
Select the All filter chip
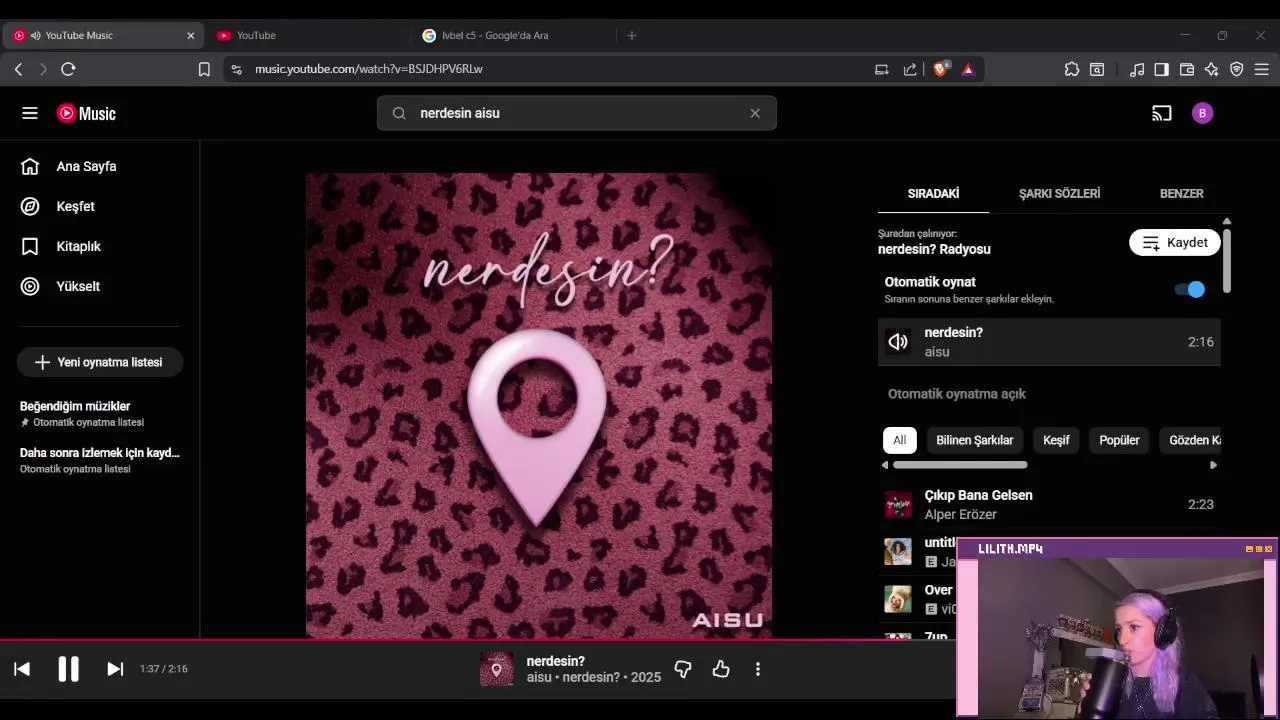(900, 440)
